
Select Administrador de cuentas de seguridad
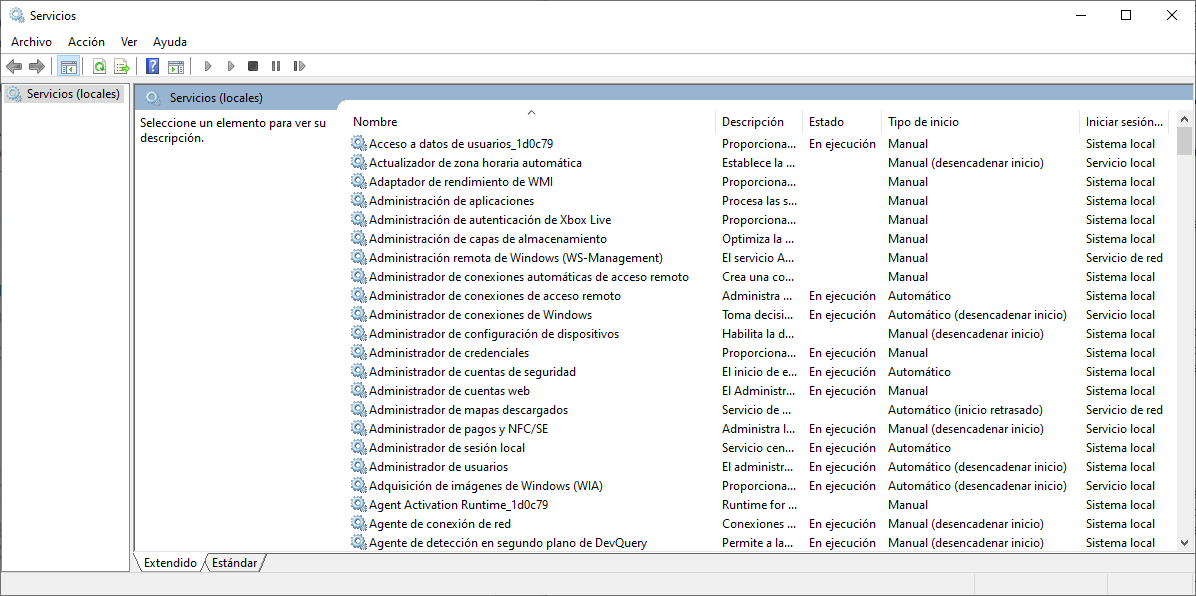(x=472, y=372)
